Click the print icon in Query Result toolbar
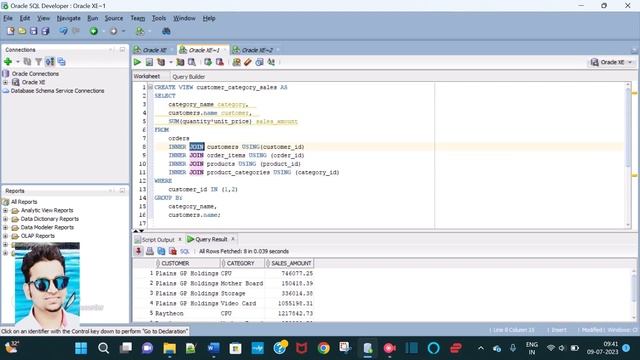640x360 pixels. tap(150, 251)
